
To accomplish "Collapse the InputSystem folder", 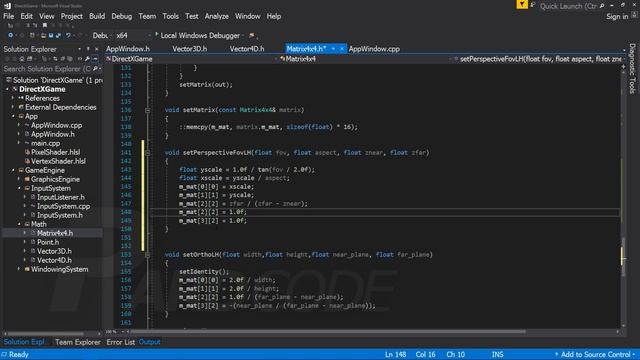I will tap(19, 188).
